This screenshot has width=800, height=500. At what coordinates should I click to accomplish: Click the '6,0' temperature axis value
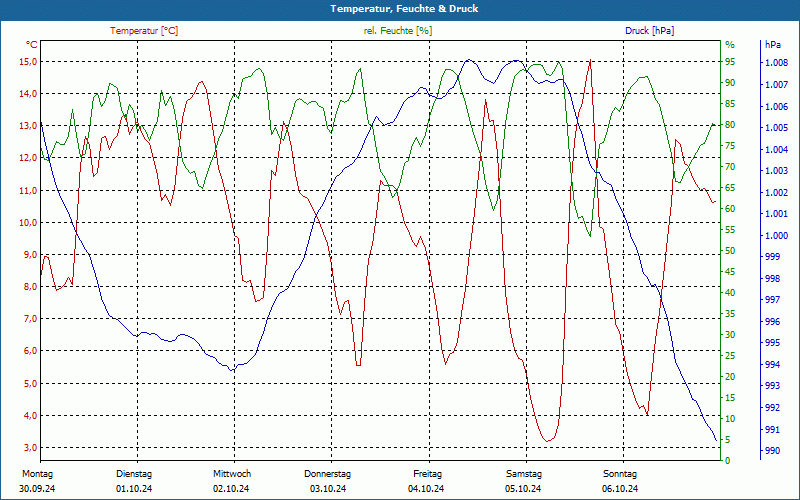pos(30,351)
